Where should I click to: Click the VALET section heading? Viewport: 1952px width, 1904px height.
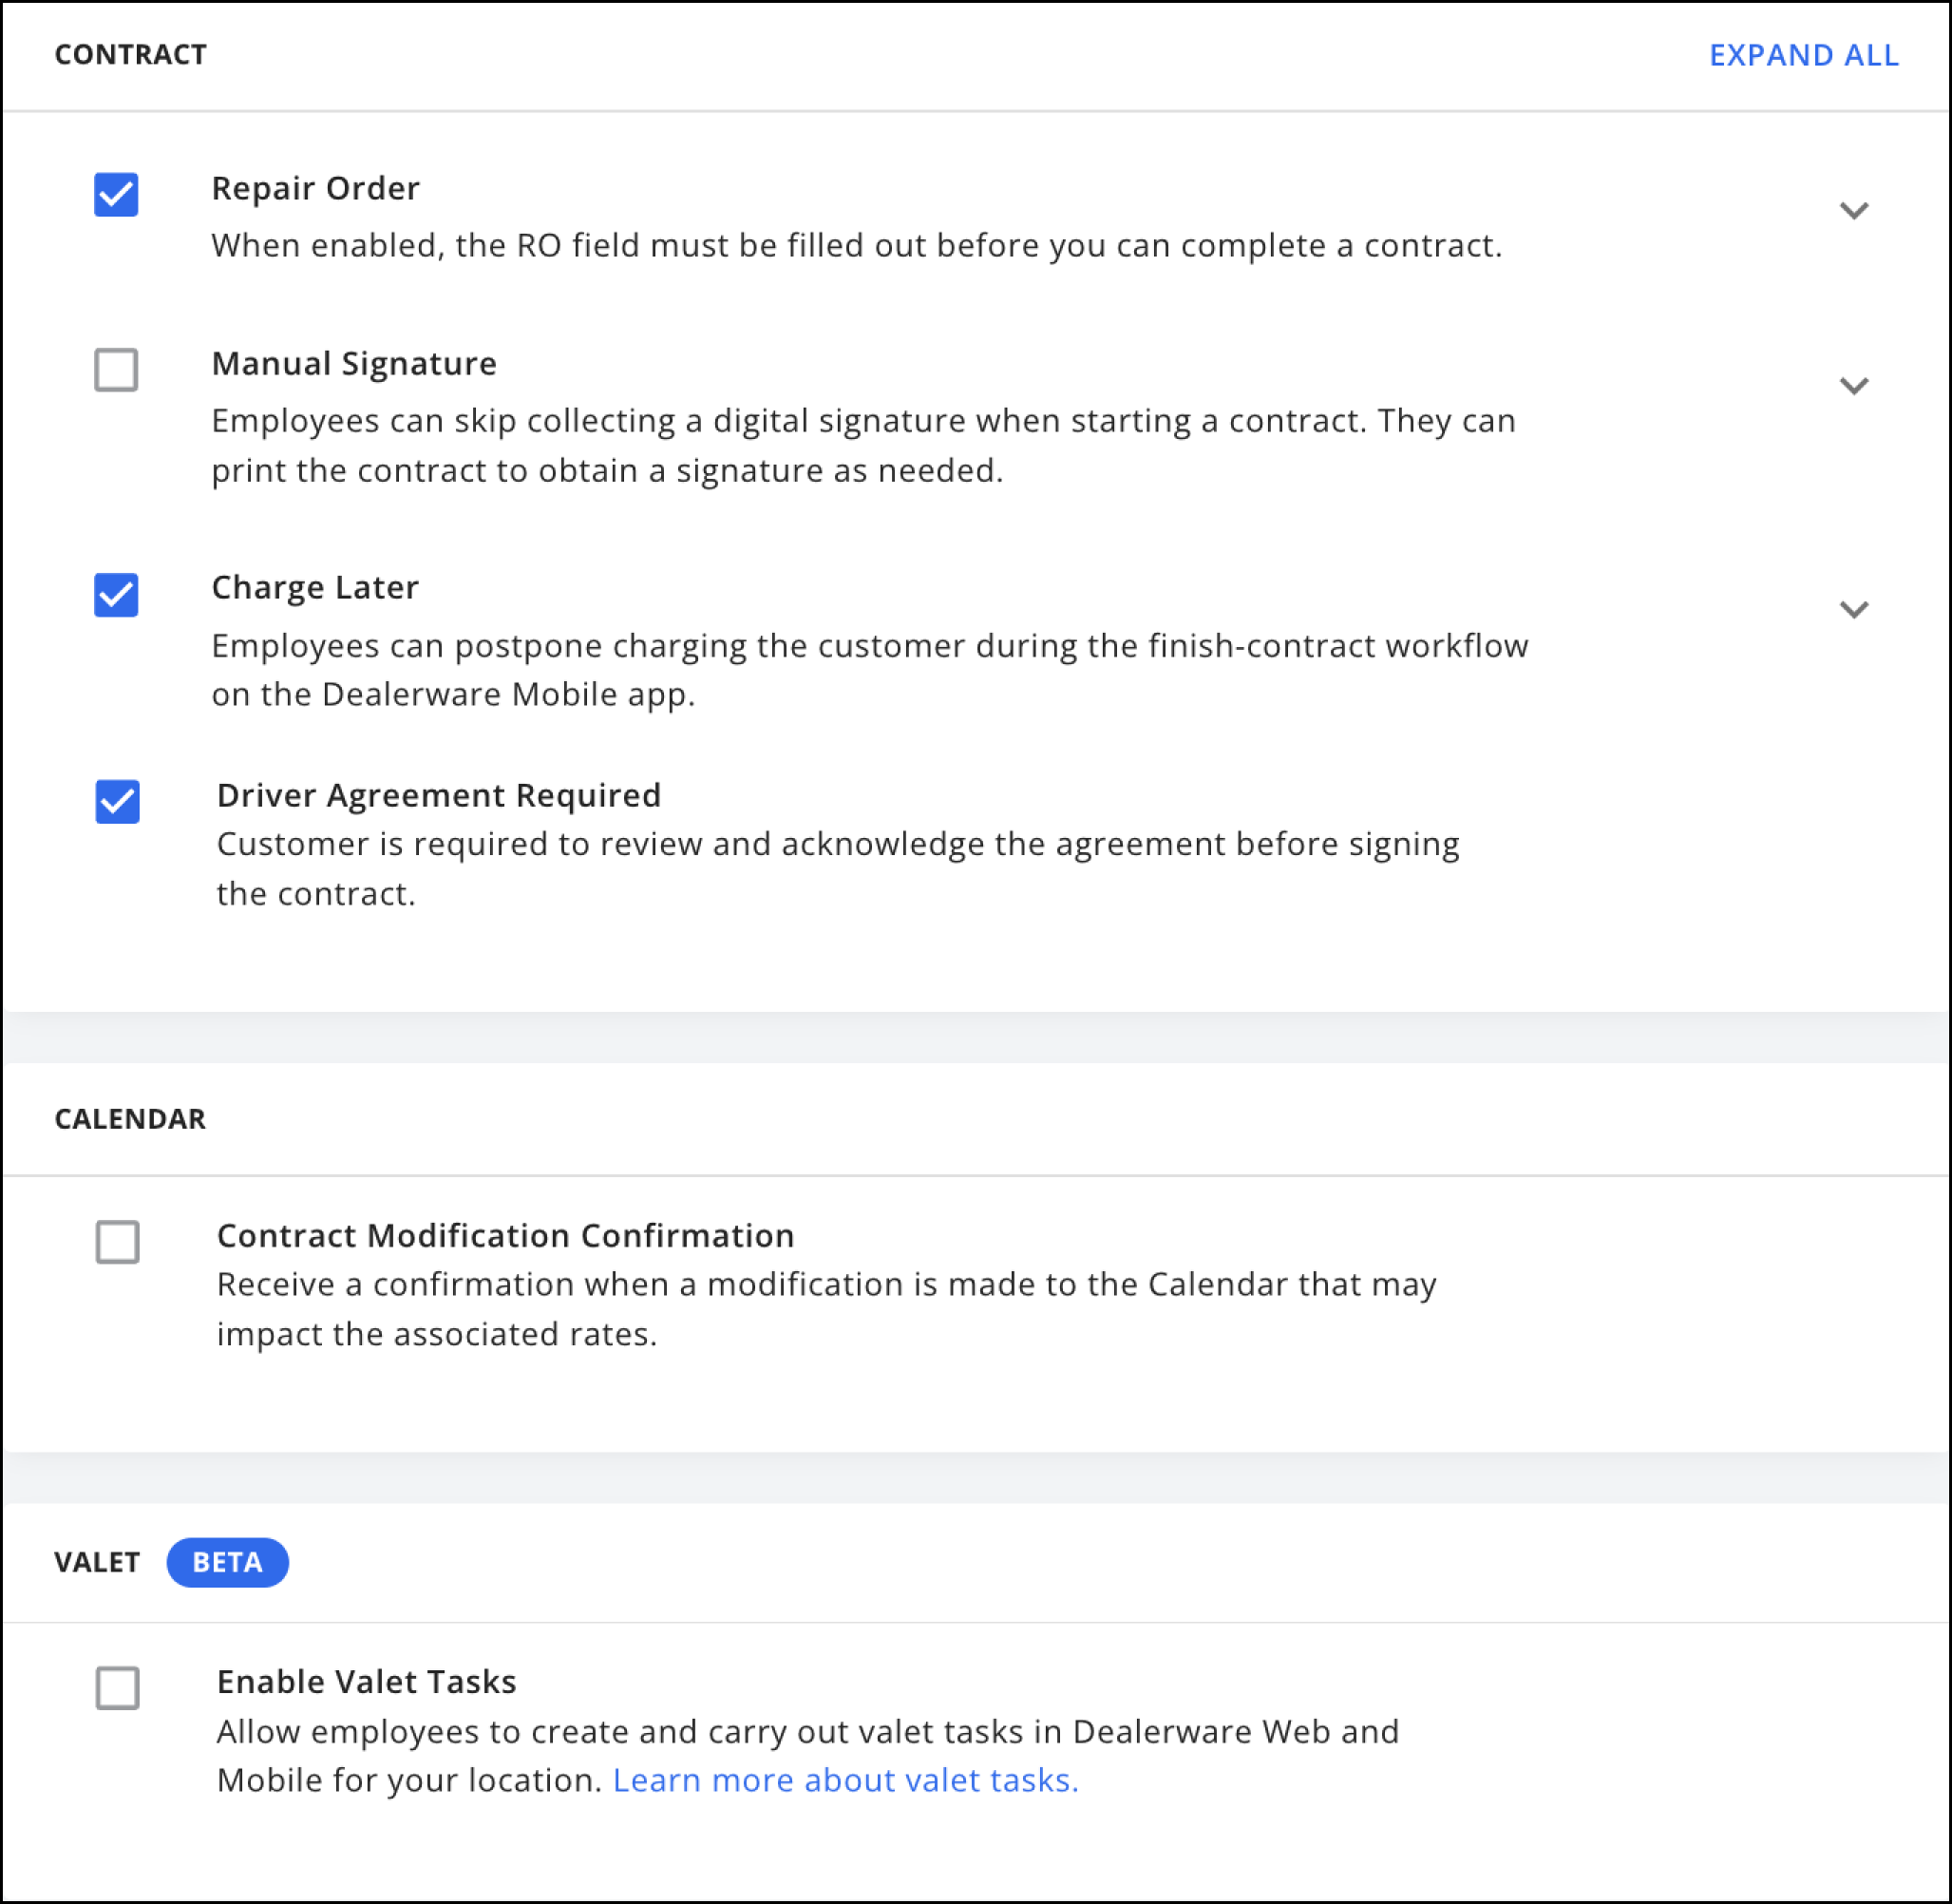tap(97, 1562)
